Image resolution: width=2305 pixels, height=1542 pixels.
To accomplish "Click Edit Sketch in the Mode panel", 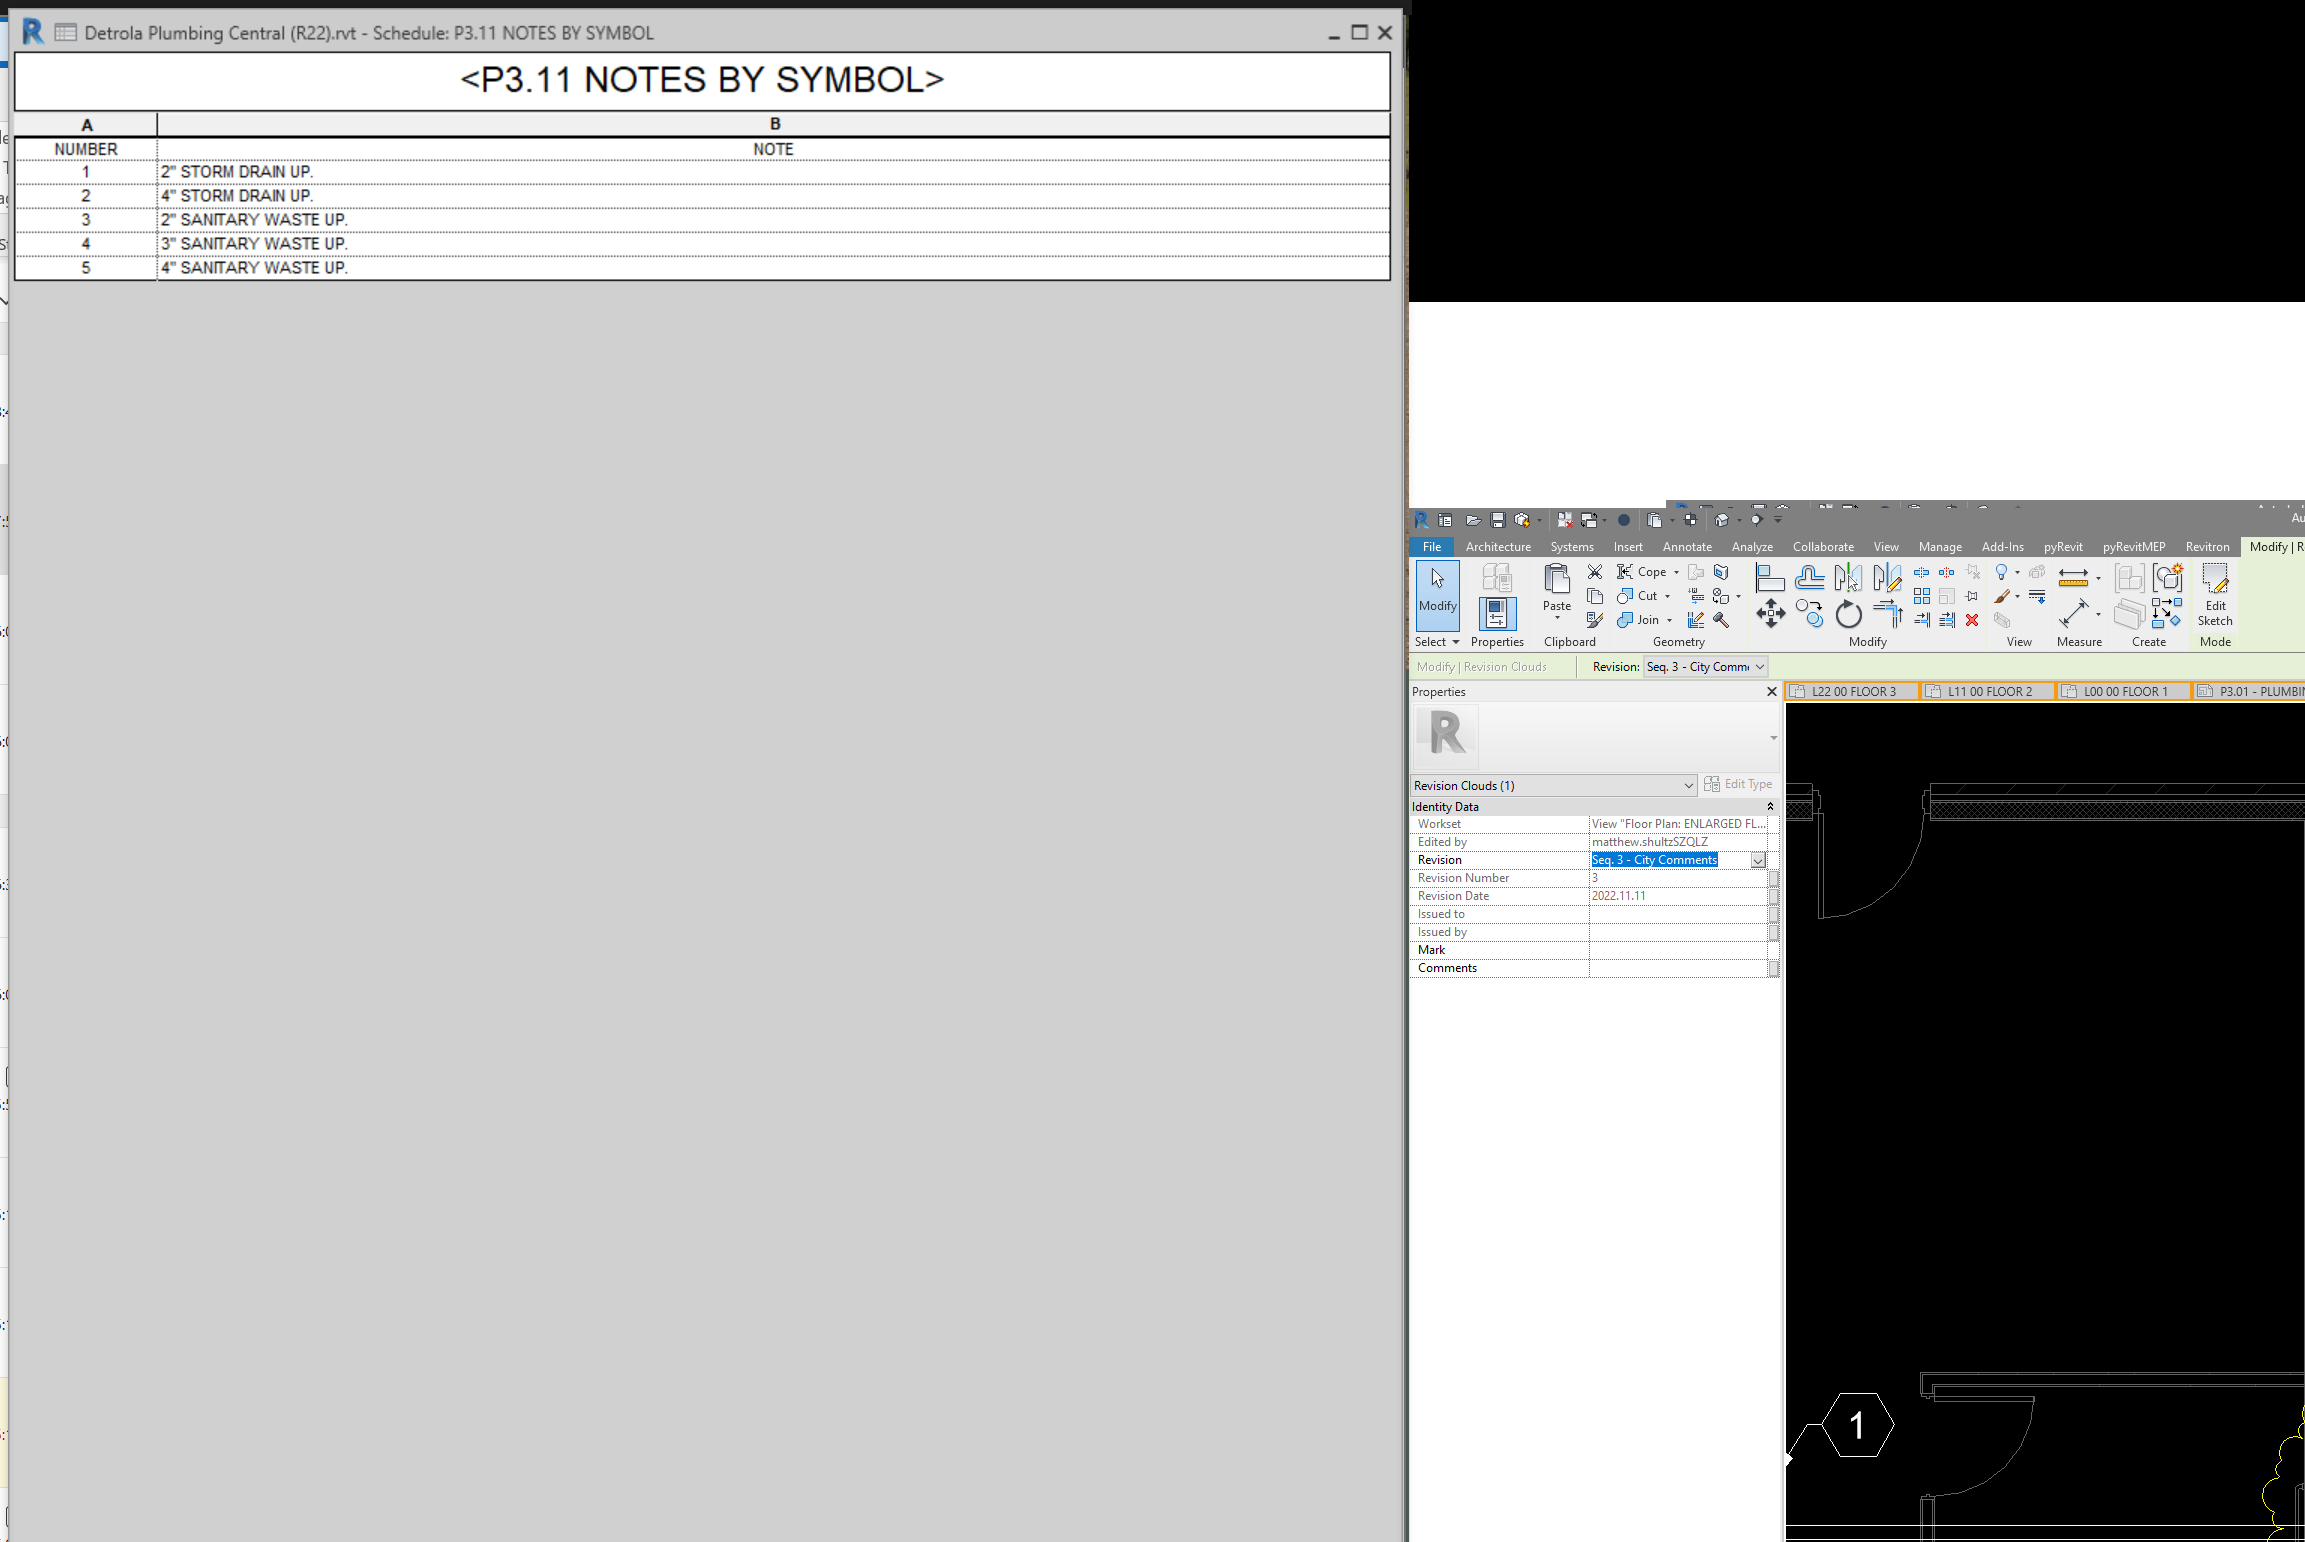I will (x=2214, y=597).
